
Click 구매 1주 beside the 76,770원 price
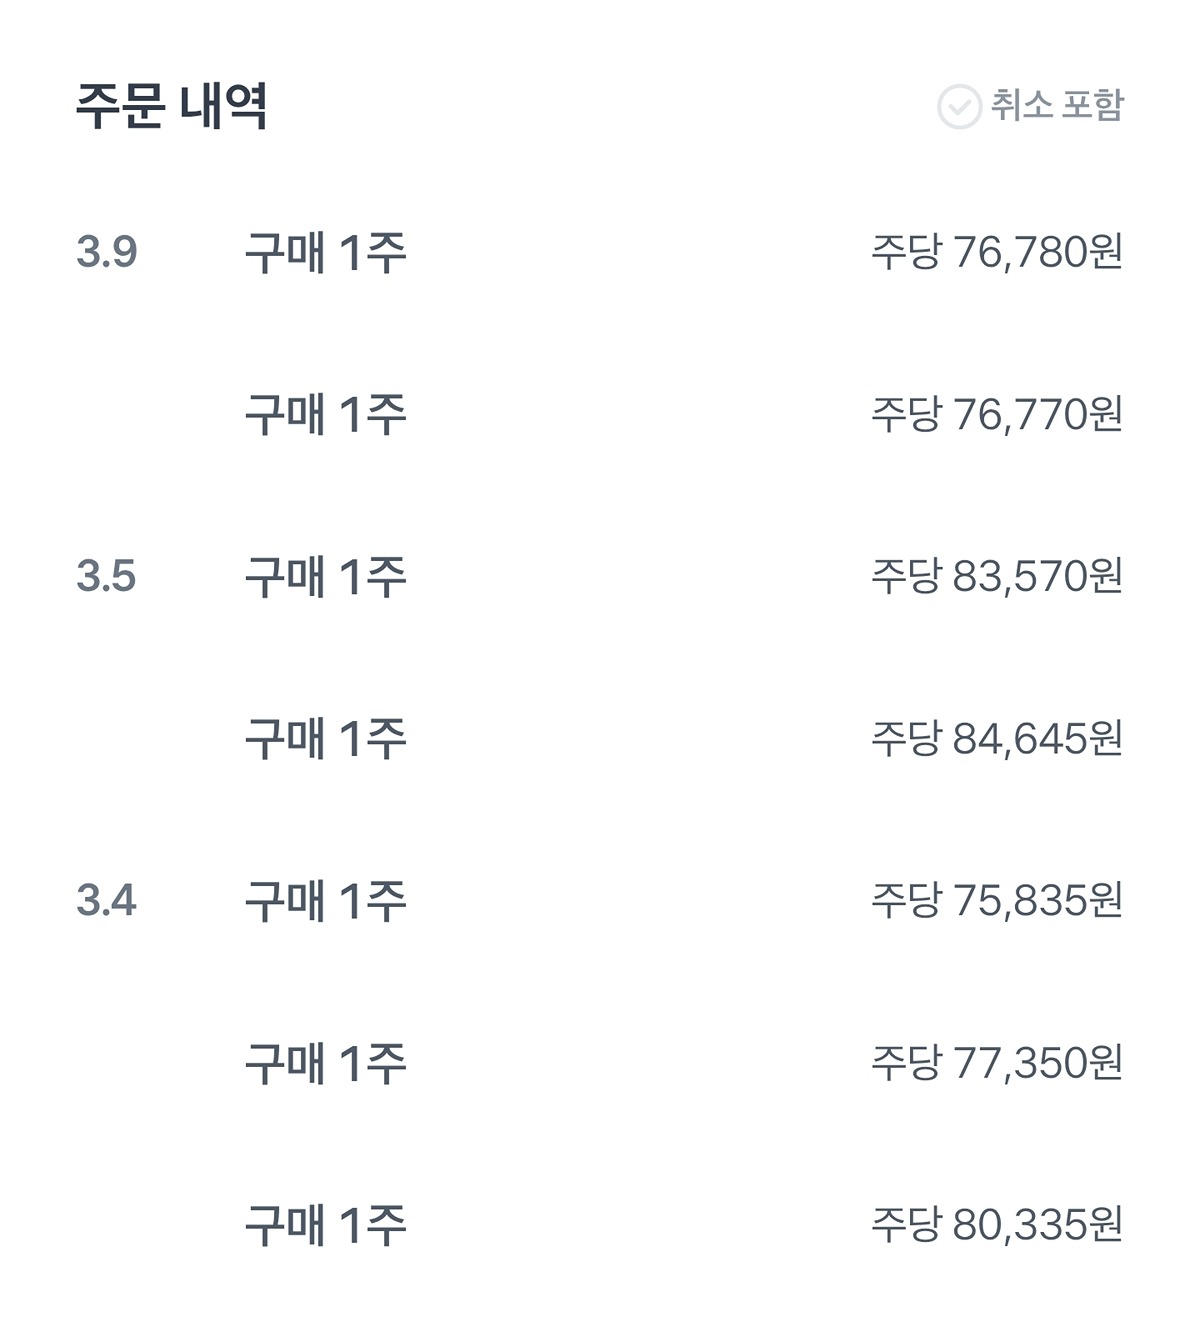click(326, 414)
